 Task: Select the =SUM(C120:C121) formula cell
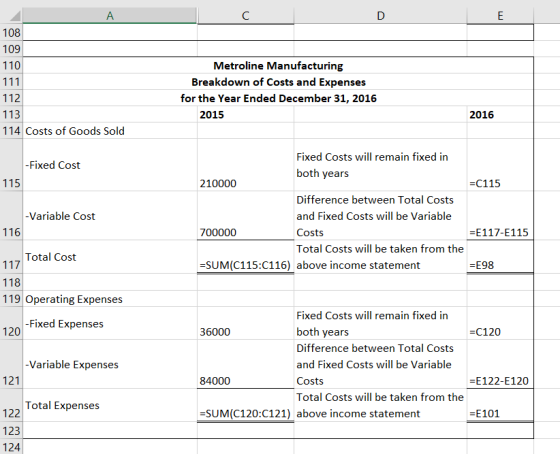click(x=245, y=405)
